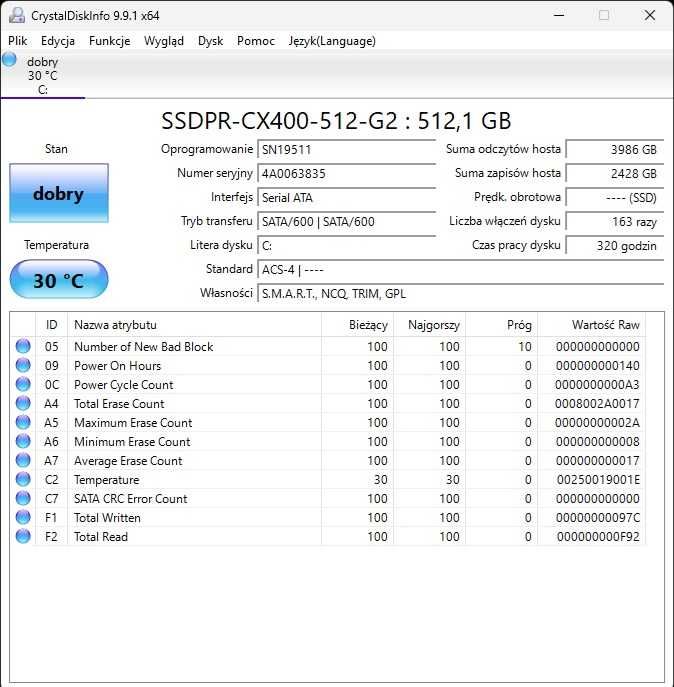Click the serial number field 4A0063835
Image resolution: width=674 pixels, height=687 pixels.
(x=347, y=174)
